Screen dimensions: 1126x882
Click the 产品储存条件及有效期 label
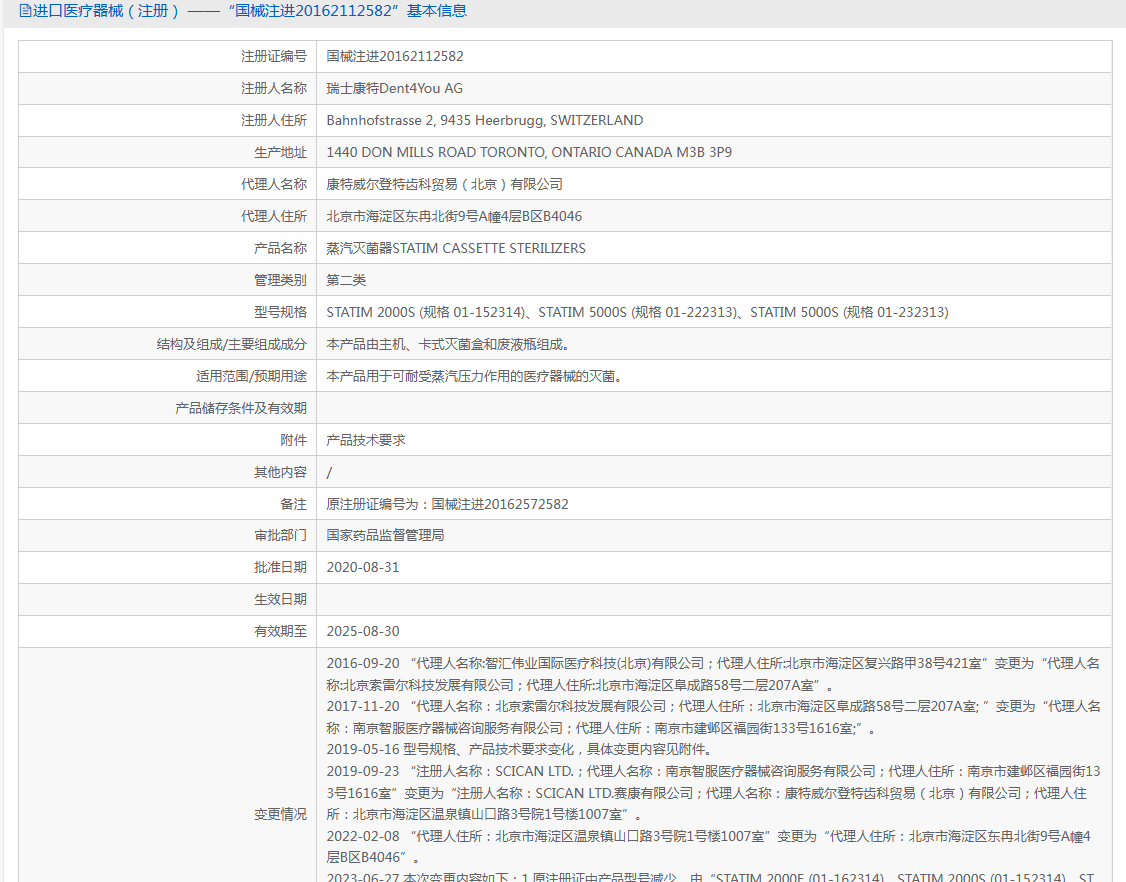(241, 409)
